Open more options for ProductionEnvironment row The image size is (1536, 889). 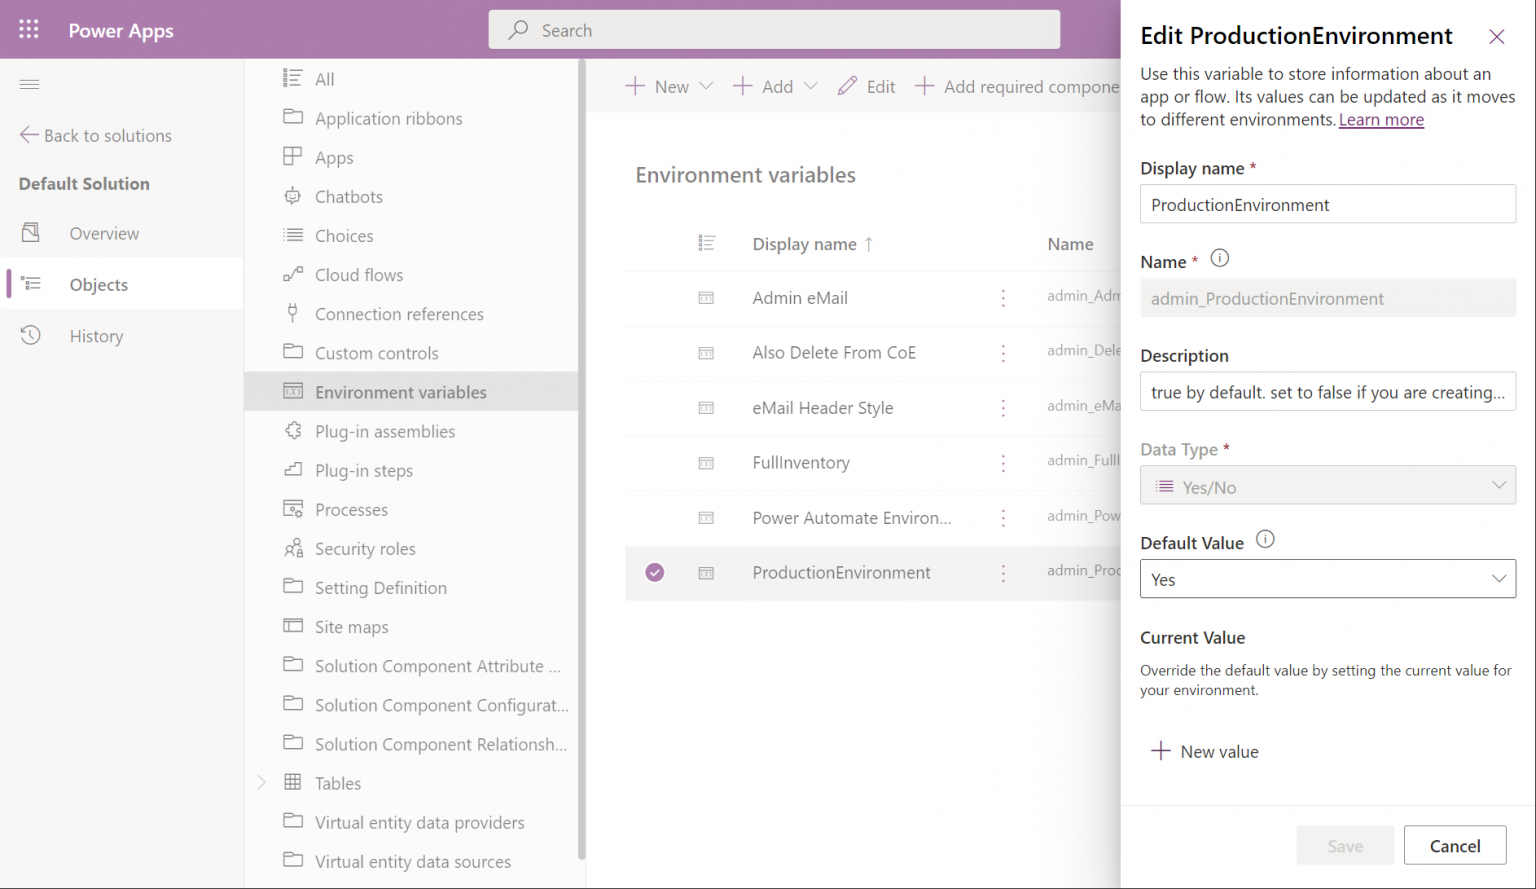pyautogui.click(x=1003, y=573)
